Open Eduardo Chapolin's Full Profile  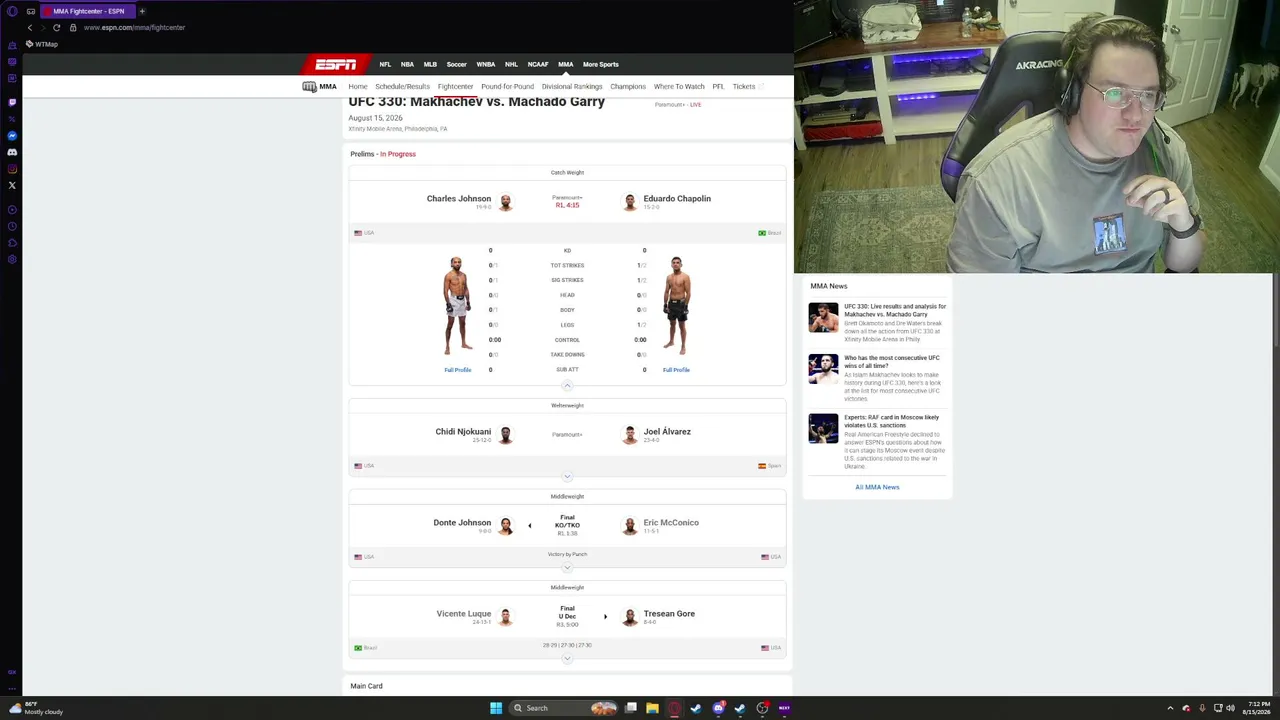[x=676, y=370]
